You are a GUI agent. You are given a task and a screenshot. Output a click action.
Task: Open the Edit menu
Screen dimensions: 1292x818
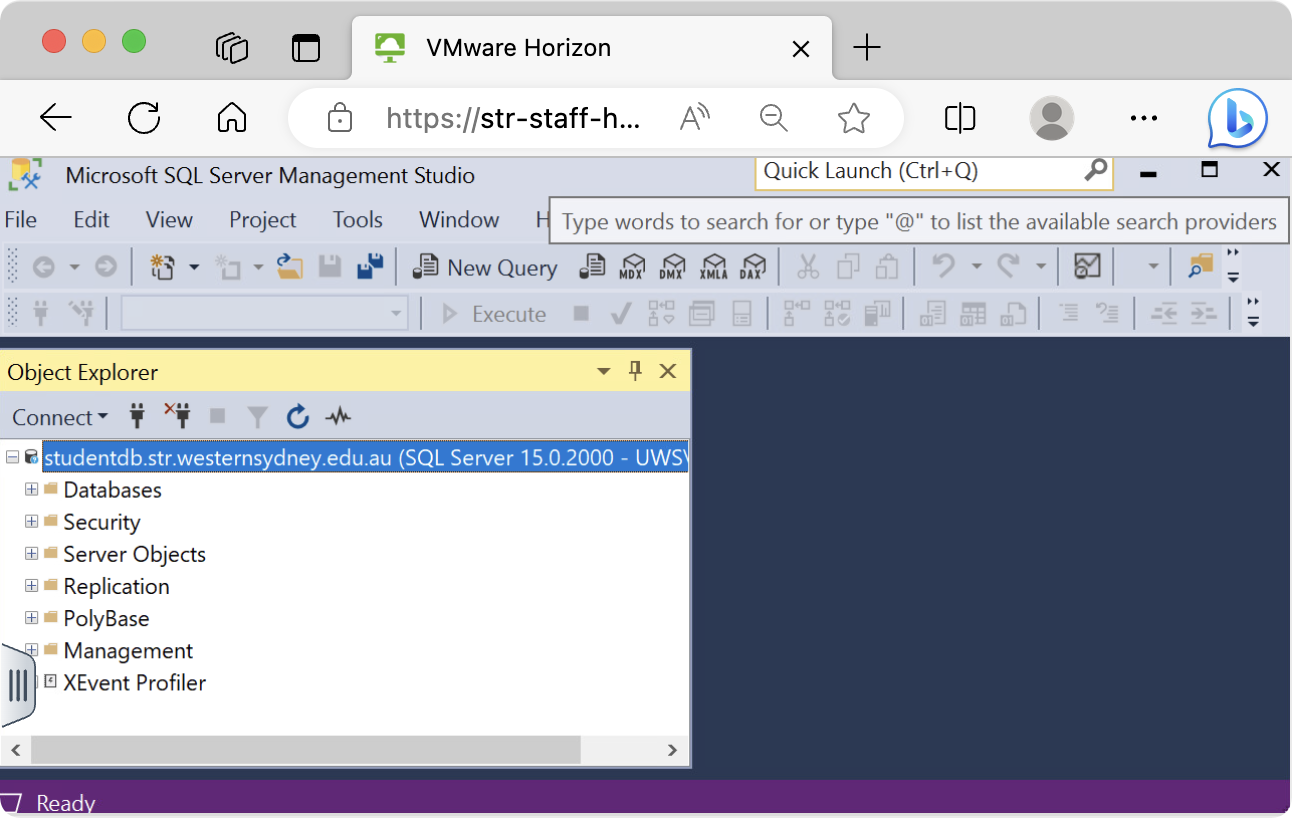click(91, 219)
